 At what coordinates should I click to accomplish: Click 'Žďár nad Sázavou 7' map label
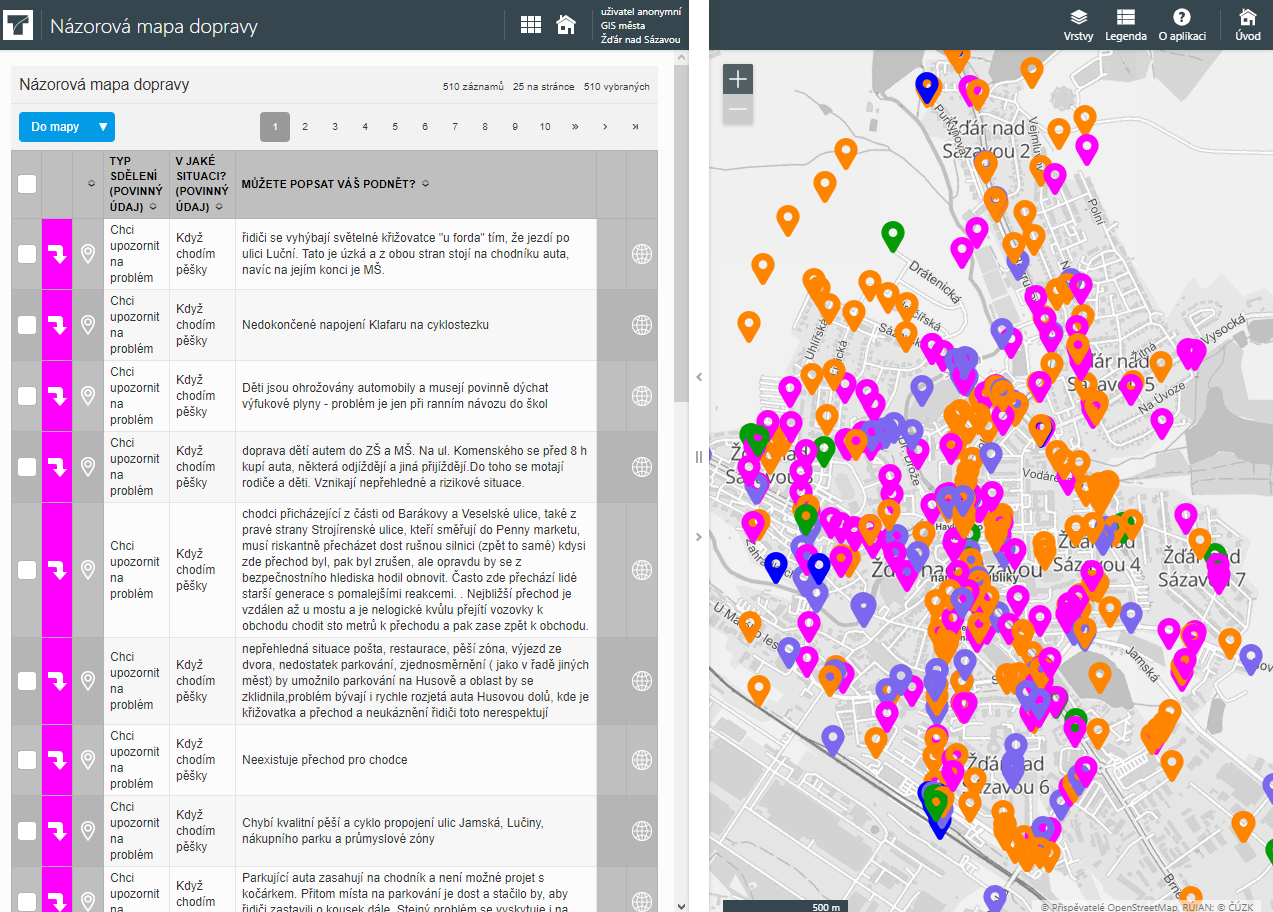(1201, 567)
